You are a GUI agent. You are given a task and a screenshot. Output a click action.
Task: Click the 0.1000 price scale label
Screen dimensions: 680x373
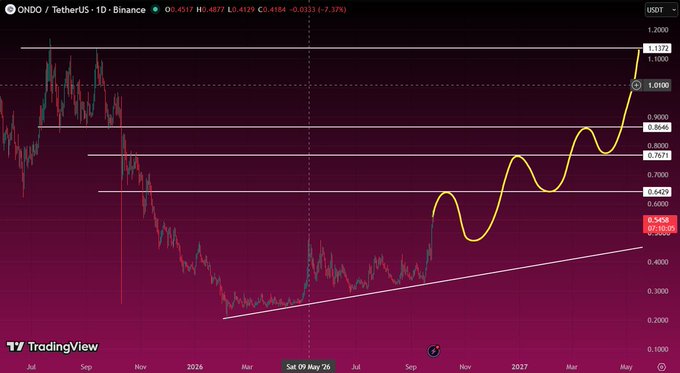[x=657, y=349]
